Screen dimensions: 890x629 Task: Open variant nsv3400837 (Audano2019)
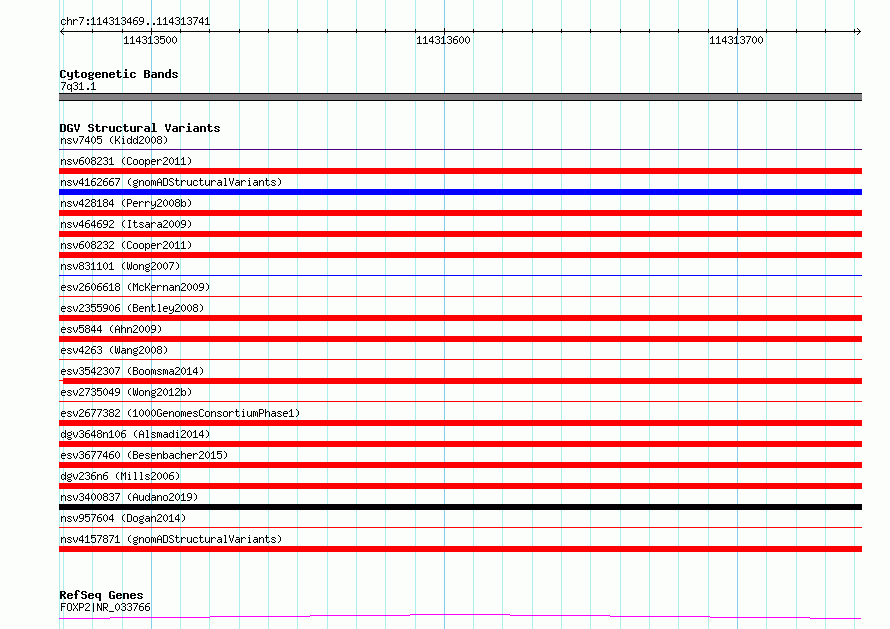pyautogui.click(x=129, y=497)
